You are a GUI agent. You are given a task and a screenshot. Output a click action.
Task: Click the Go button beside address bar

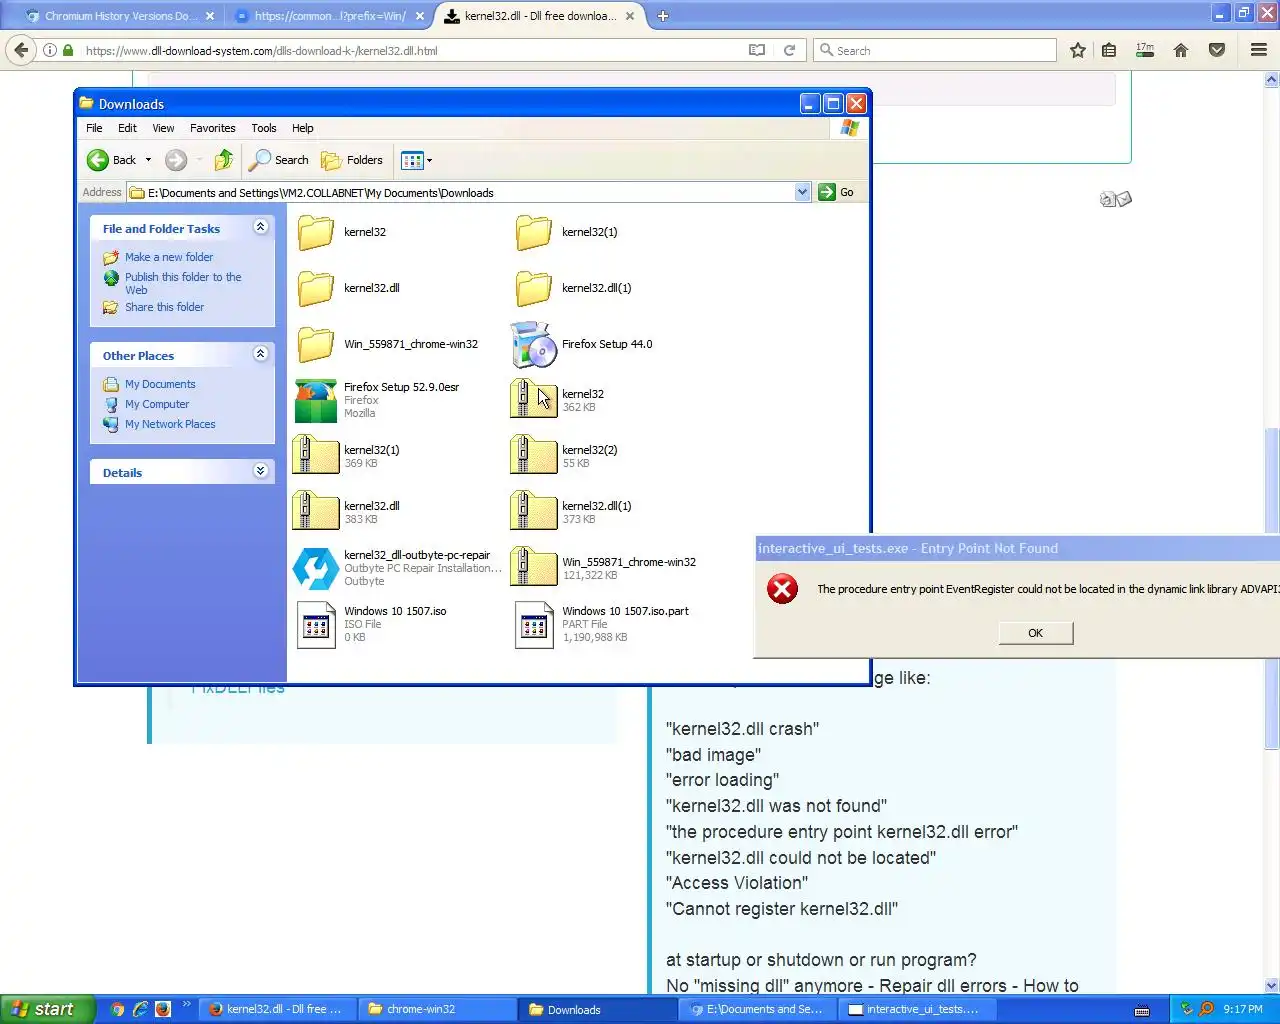click(837, 193)
